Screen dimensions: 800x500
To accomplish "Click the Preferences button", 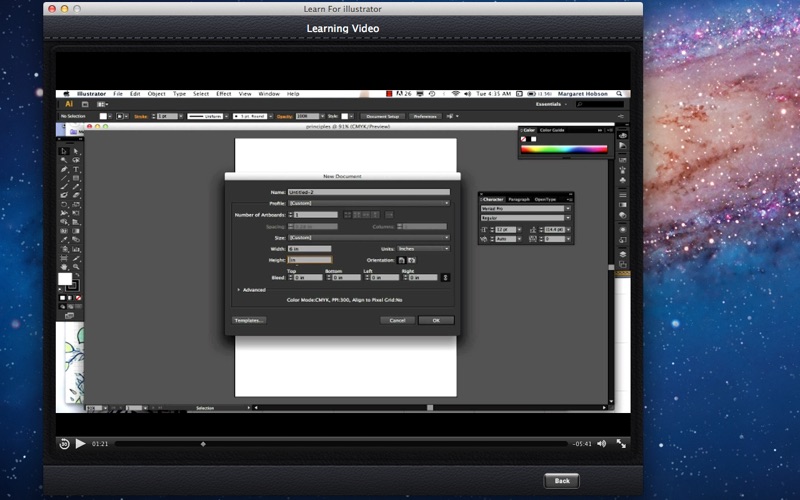I will tap(424, 116).
